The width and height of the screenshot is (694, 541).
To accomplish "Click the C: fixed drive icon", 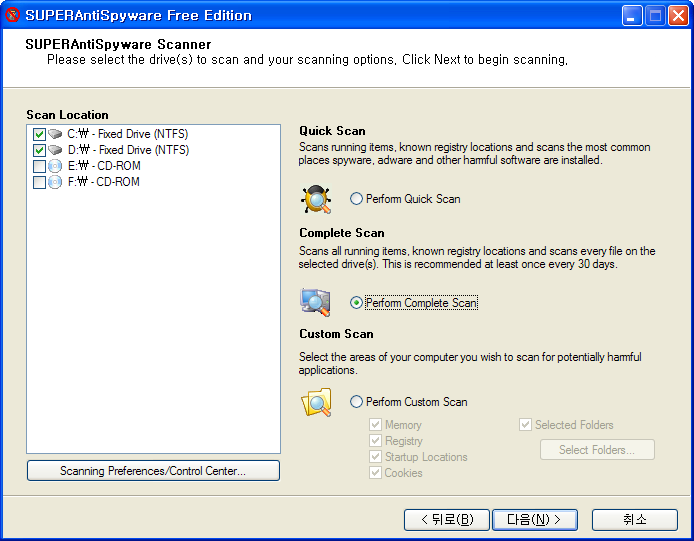I will tap(55, 133).
